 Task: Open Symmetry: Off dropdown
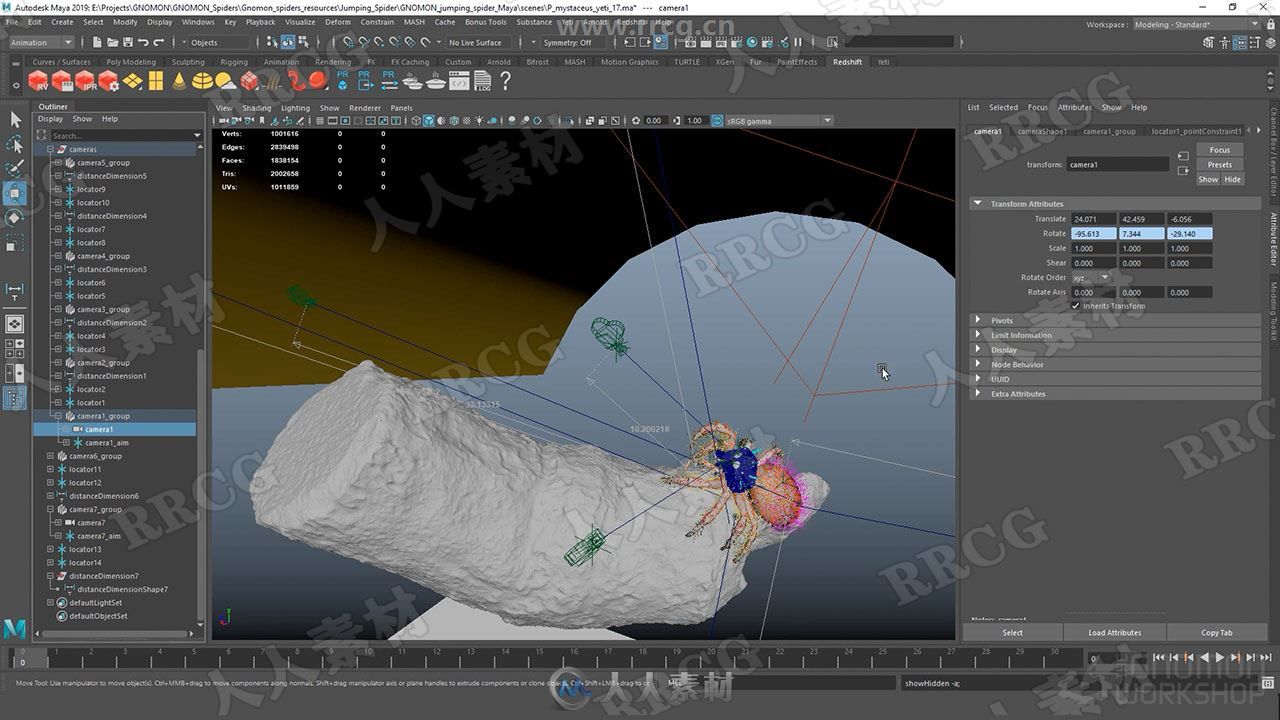point(571,43)
